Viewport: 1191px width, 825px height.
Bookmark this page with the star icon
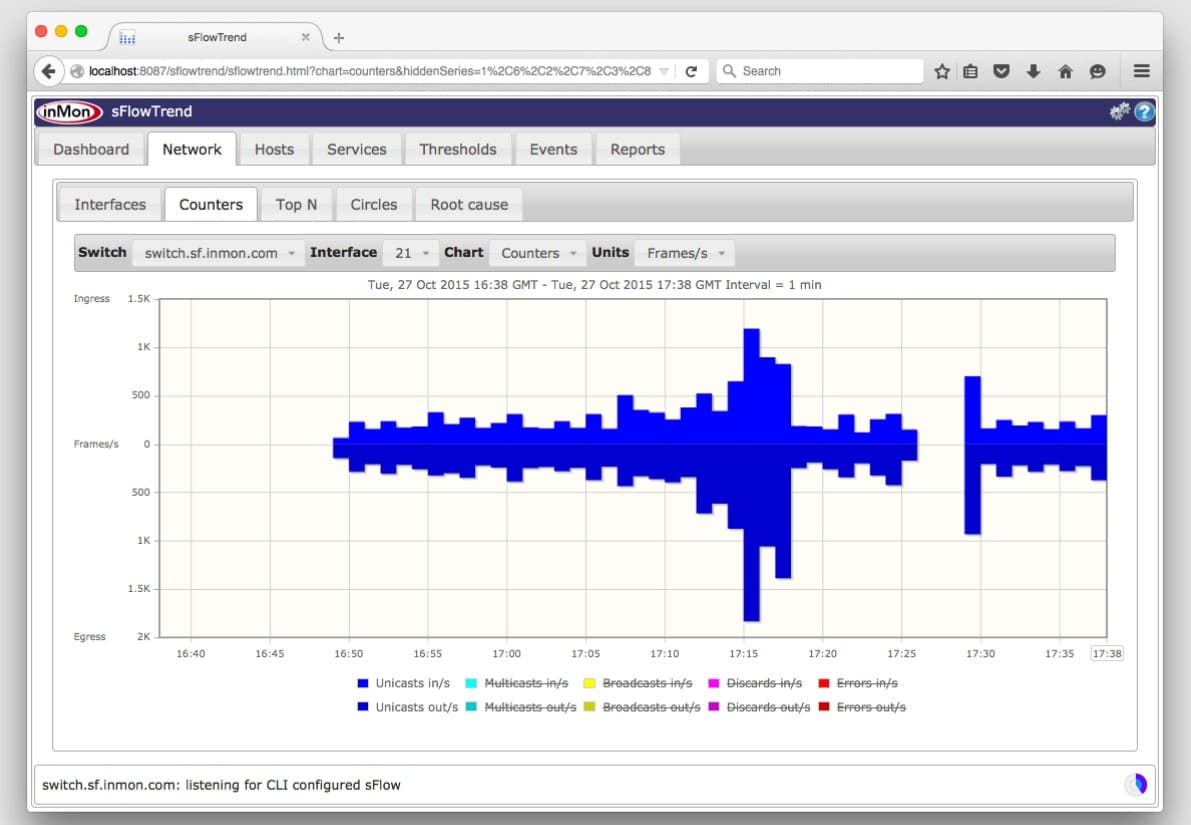point(941,71)
